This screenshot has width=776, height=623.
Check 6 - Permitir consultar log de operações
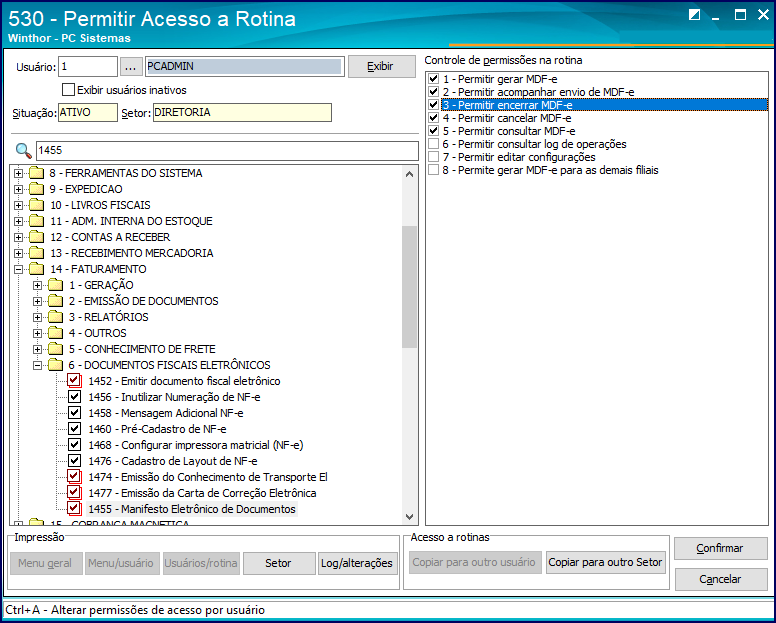click(434, 144)
